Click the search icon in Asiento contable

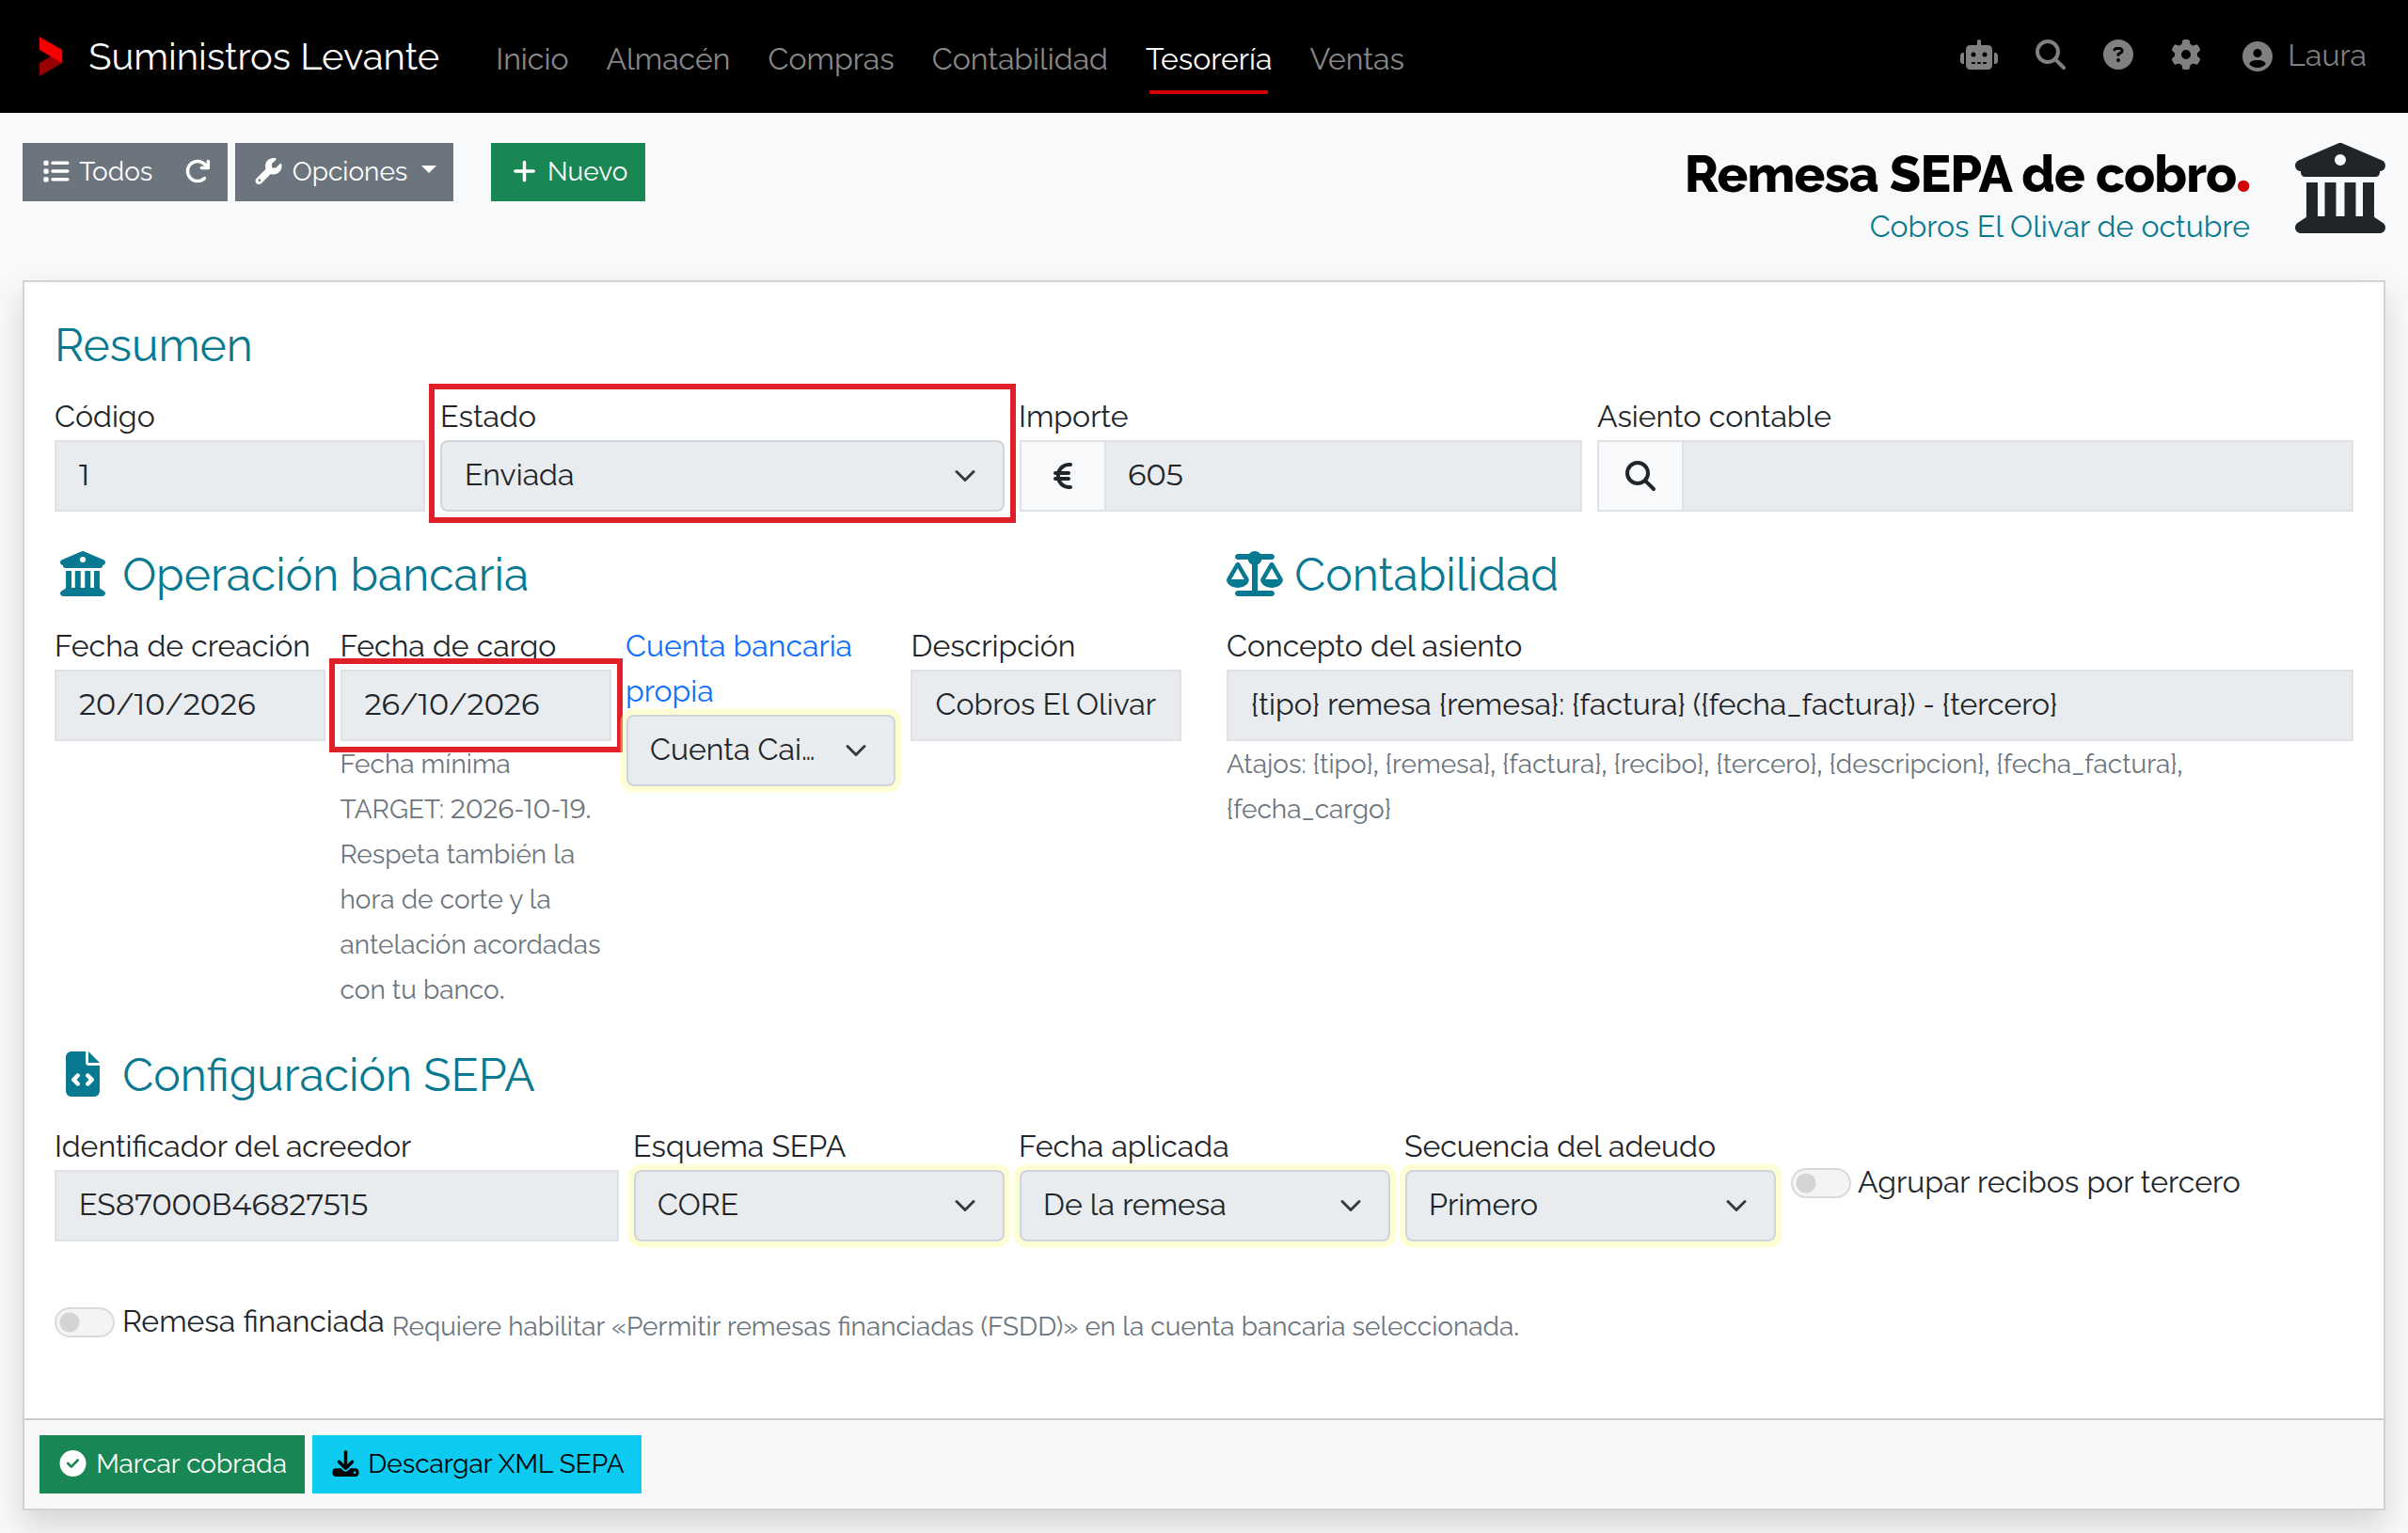[x=1640, y=476]
